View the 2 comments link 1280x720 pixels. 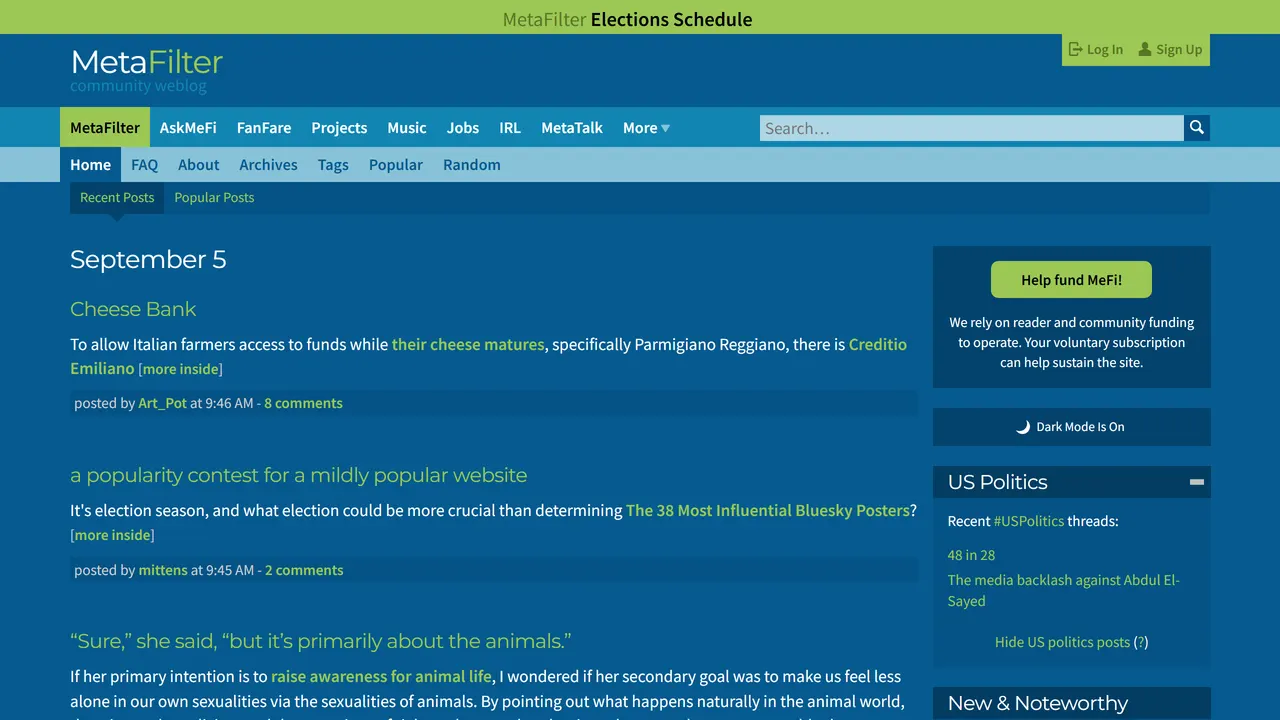[x=304, y=570]
